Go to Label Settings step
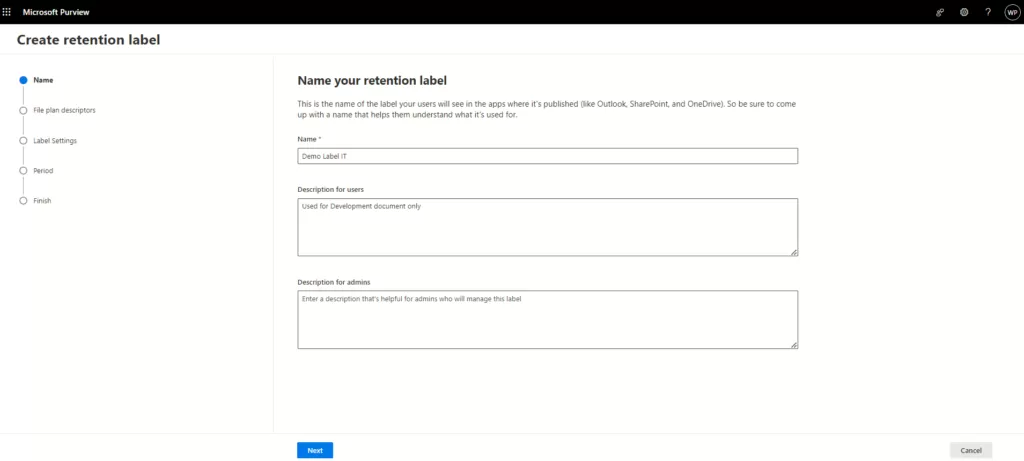The image size is (1024, 461). tap(55, 141)
